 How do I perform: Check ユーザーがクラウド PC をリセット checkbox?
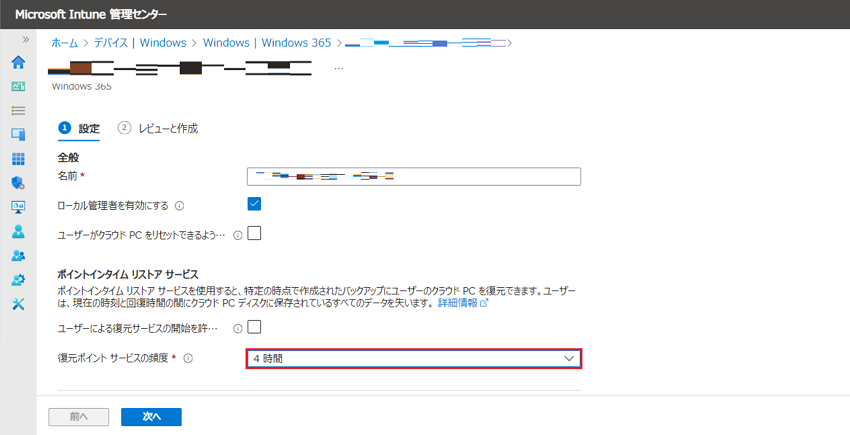pos(254,233)
